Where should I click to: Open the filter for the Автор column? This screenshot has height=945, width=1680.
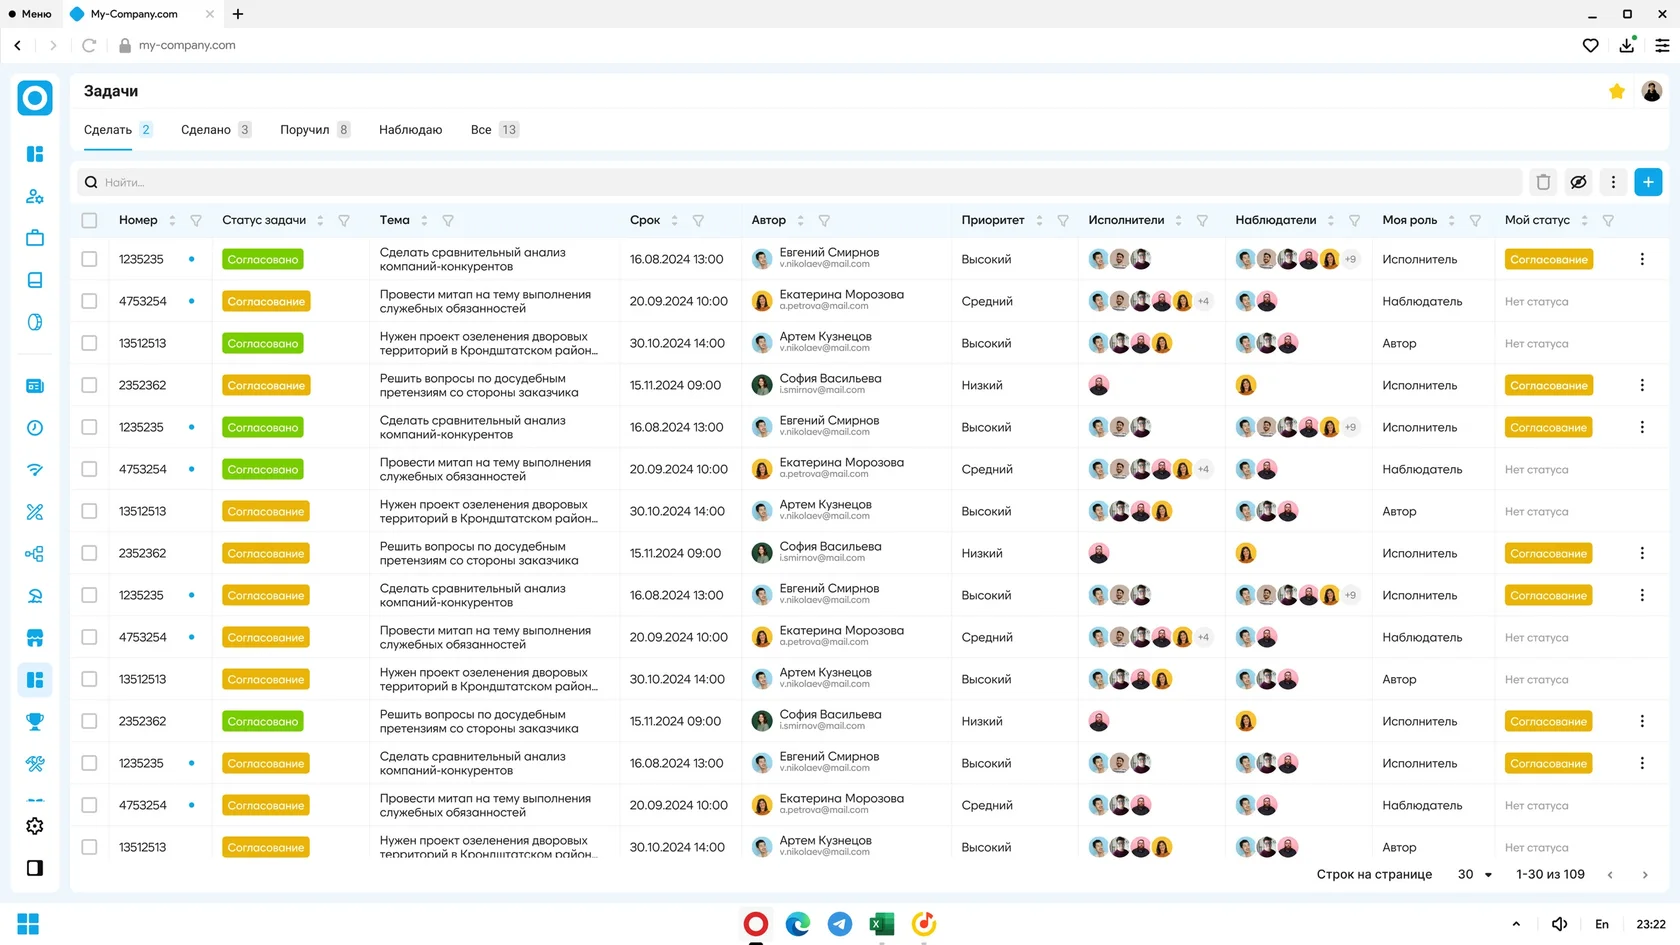click(x=824, y=220)
